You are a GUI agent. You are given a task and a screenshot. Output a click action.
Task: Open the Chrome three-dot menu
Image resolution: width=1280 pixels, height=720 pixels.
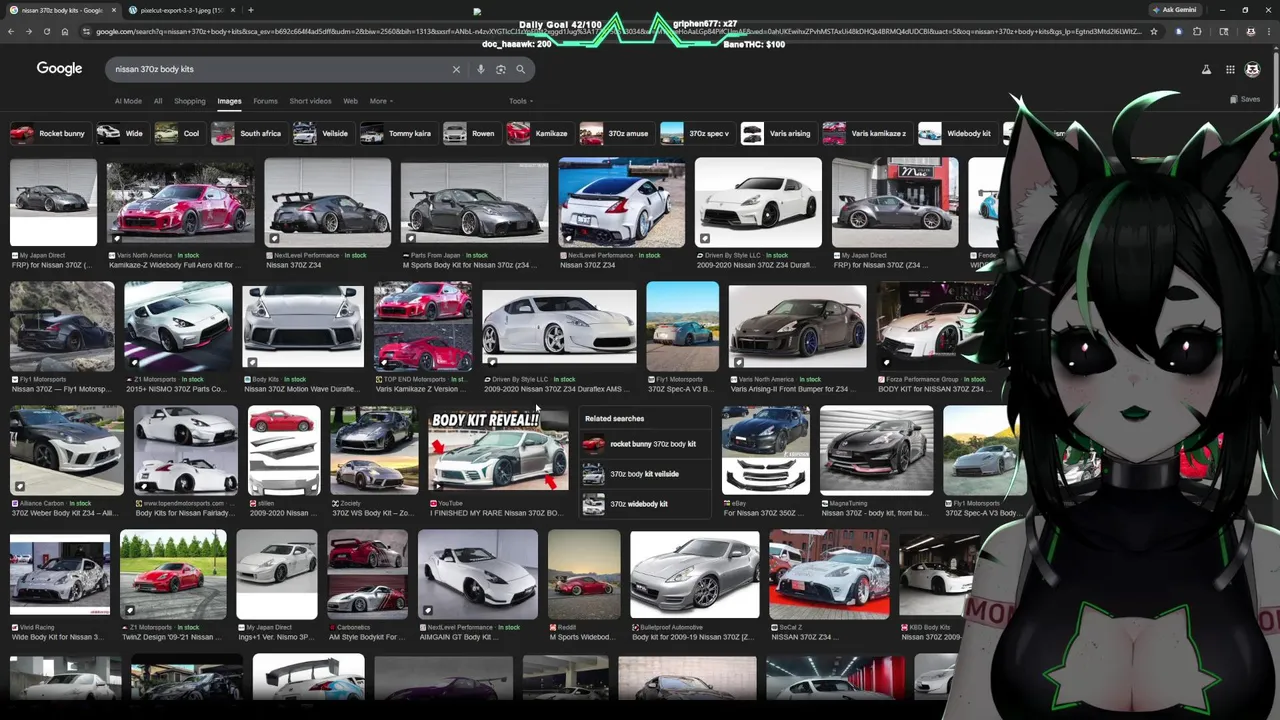coord(1267,31)
